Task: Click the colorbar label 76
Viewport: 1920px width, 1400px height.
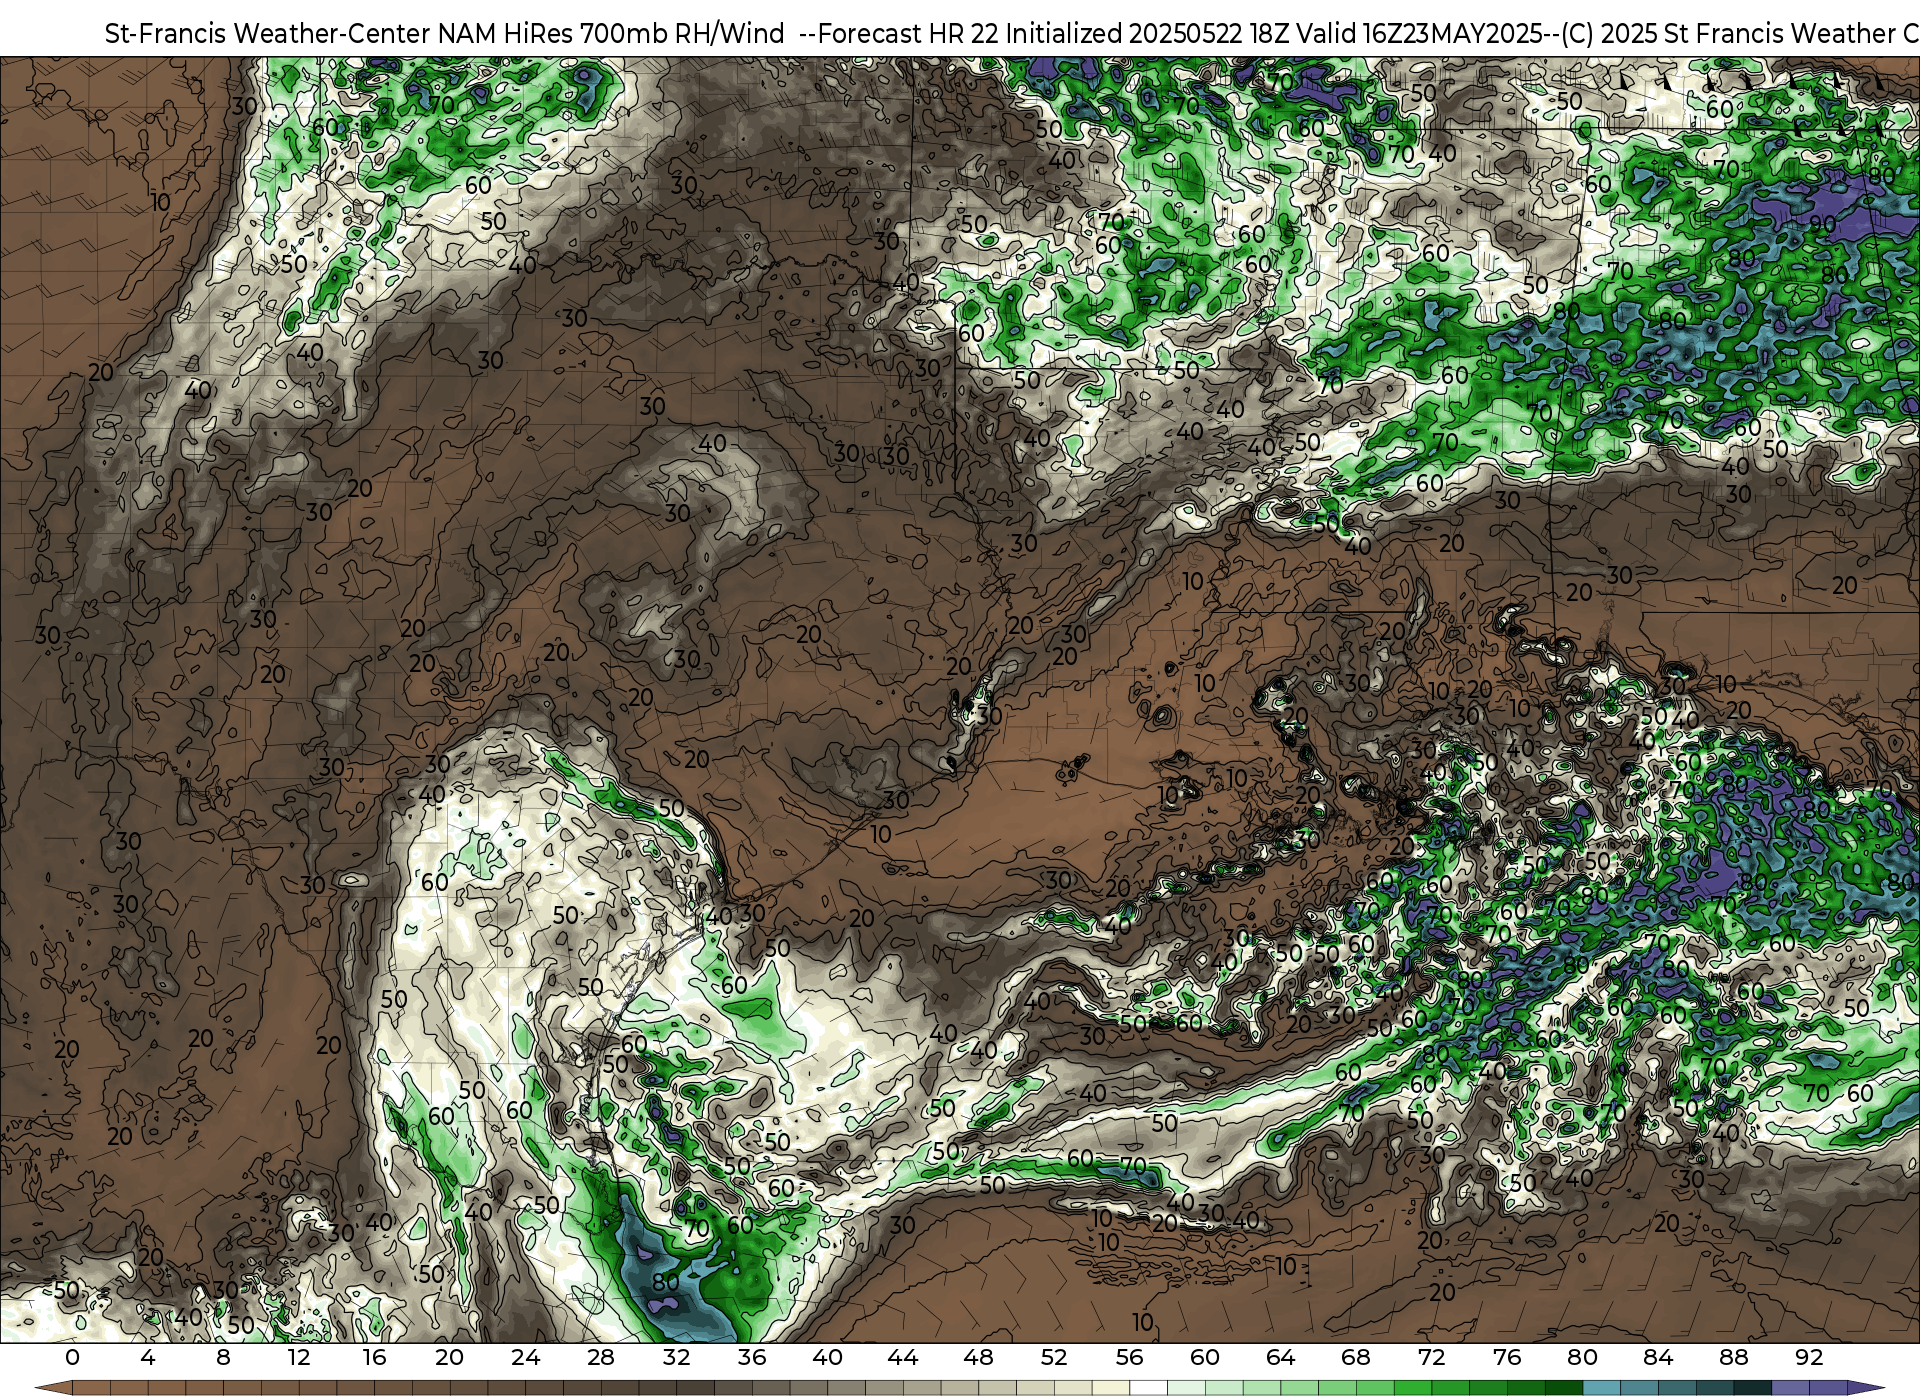Action: click(1507, 1358)
